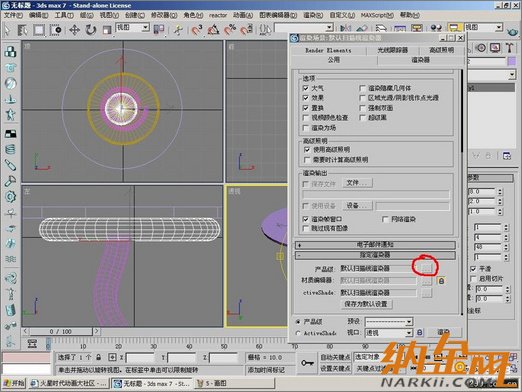The image size is (522, 392).
Task: Click the viewport lock icon near Render button
Action: 420,332
